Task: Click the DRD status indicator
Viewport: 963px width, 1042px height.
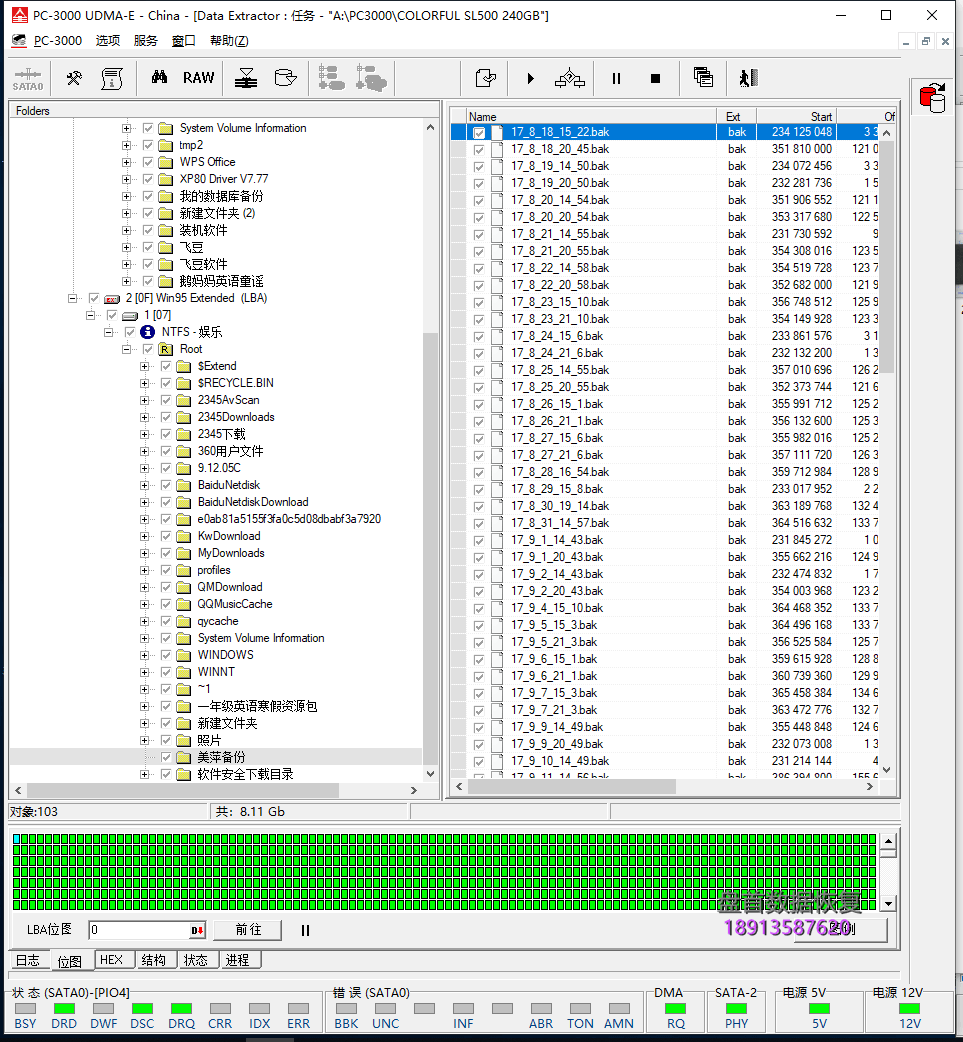Action: [64, 1008]
